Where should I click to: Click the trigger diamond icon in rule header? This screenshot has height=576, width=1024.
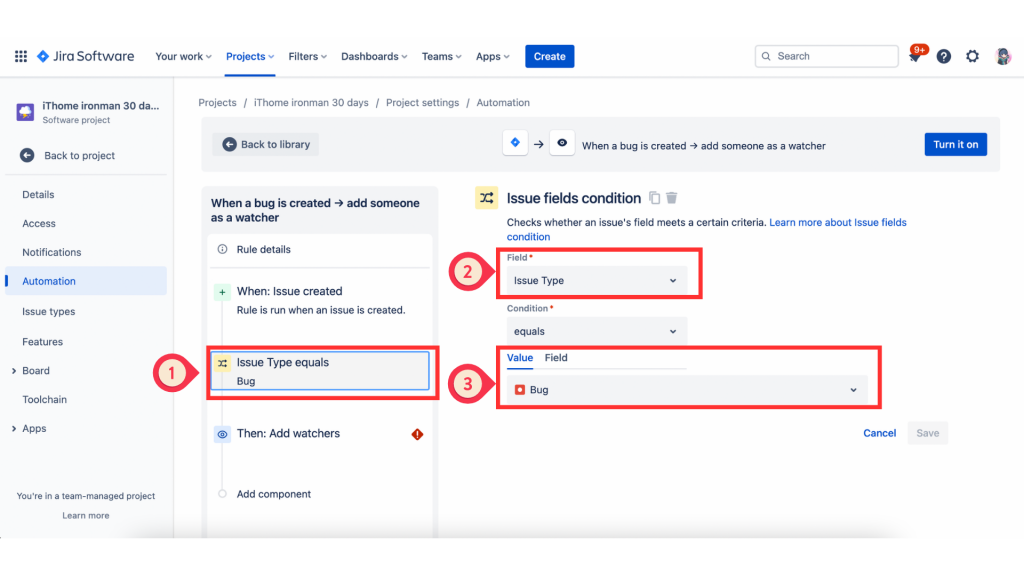tap(515, 143)
